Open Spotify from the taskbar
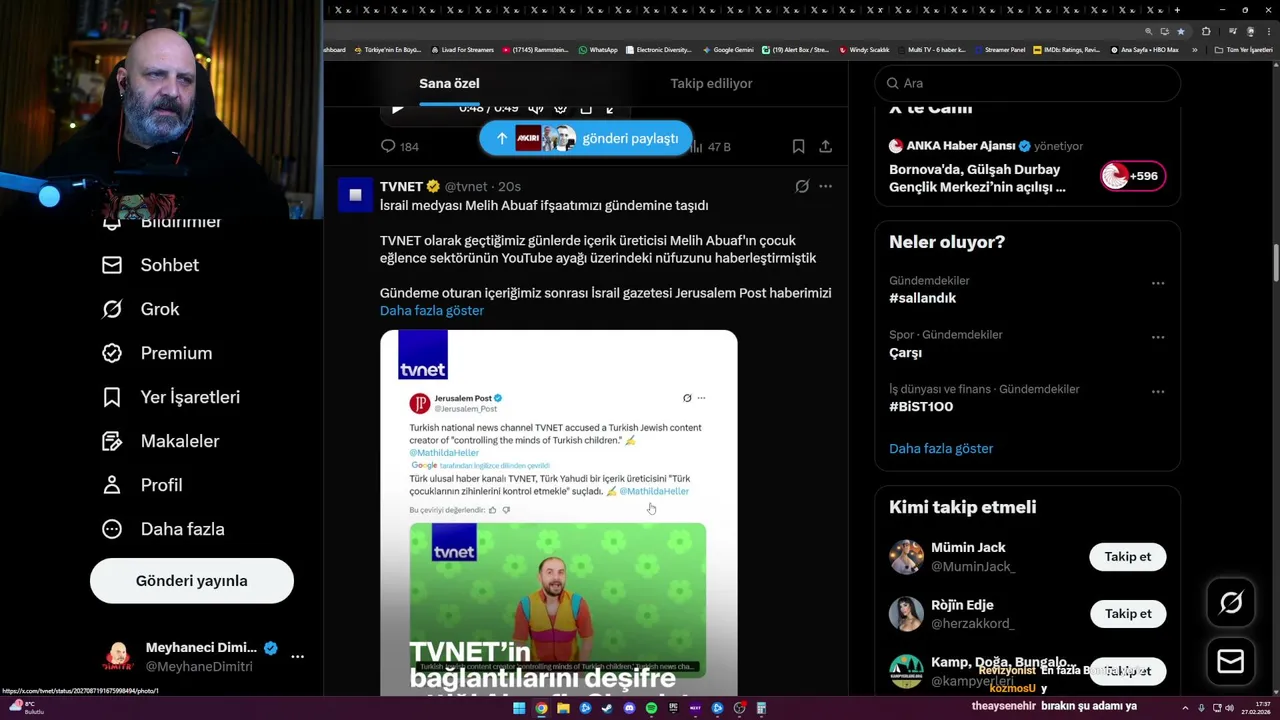The height and width of the screenshot is (720, 1280). click(x=651, y=708)
